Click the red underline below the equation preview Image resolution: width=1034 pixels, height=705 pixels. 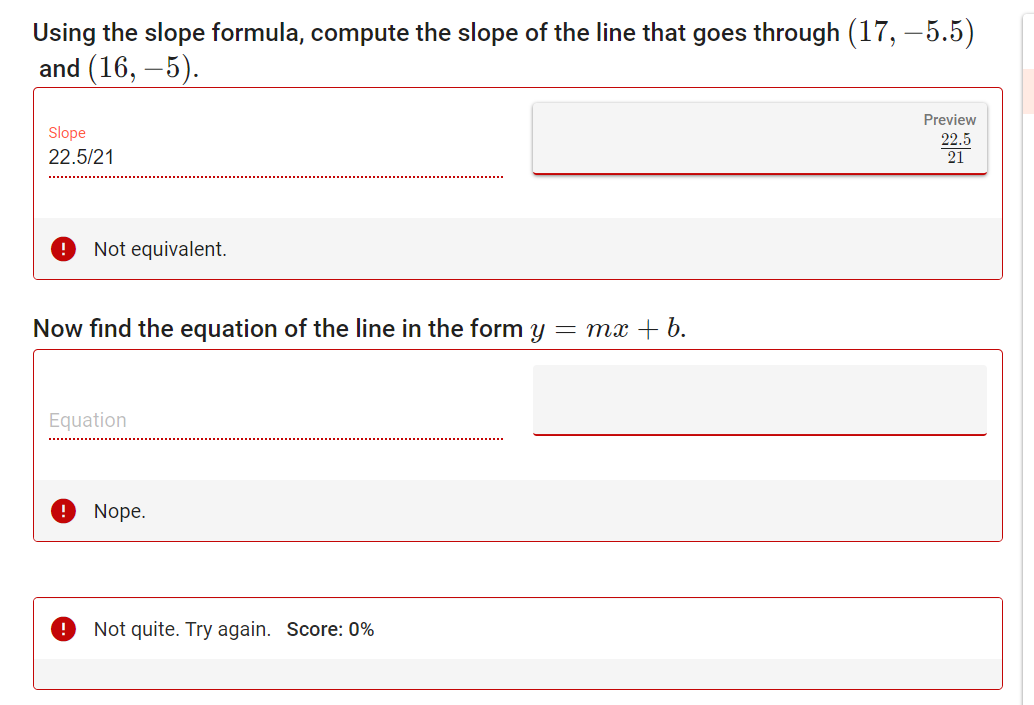tap(759, 434)
